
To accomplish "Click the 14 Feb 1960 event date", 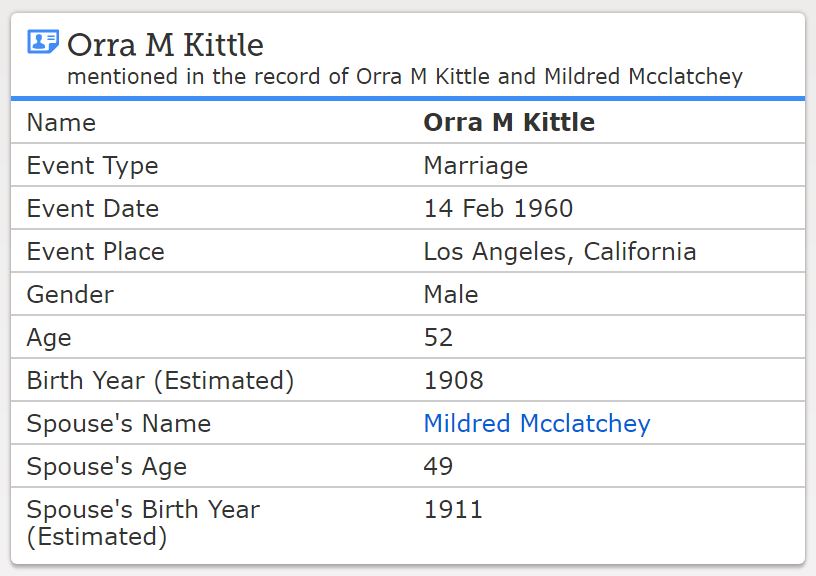I will pyautogui.click(x=498, y=208).
